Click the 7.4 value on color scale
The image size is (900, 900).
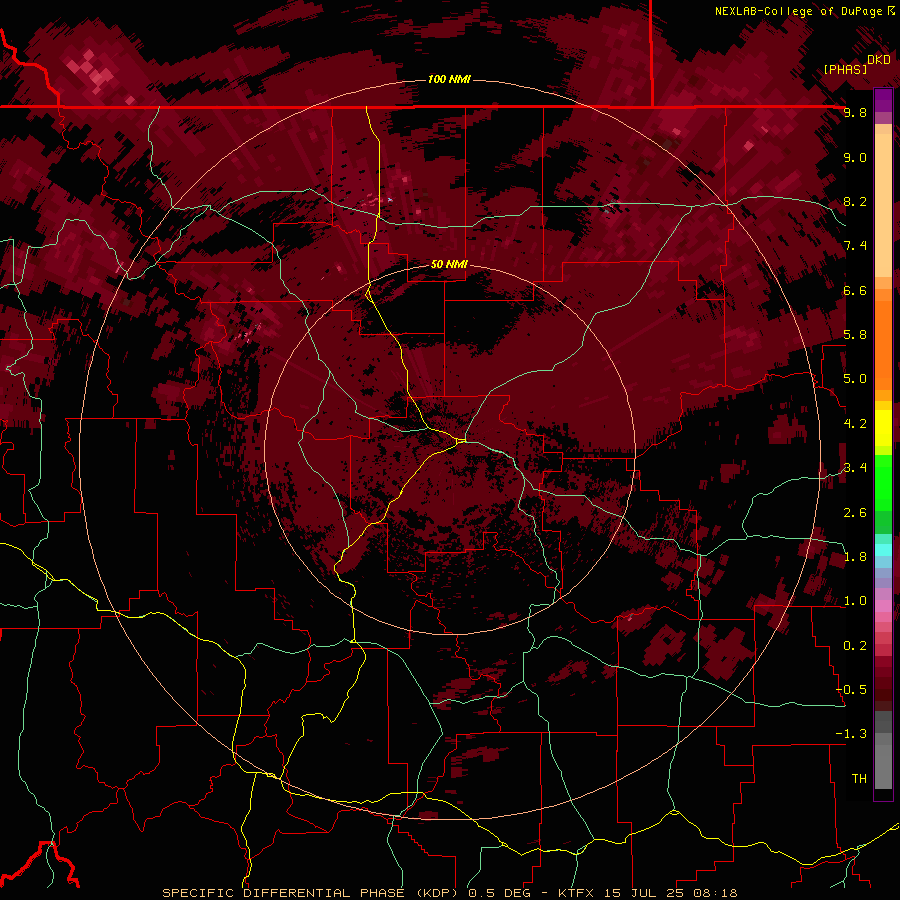[x=855, y=246]
